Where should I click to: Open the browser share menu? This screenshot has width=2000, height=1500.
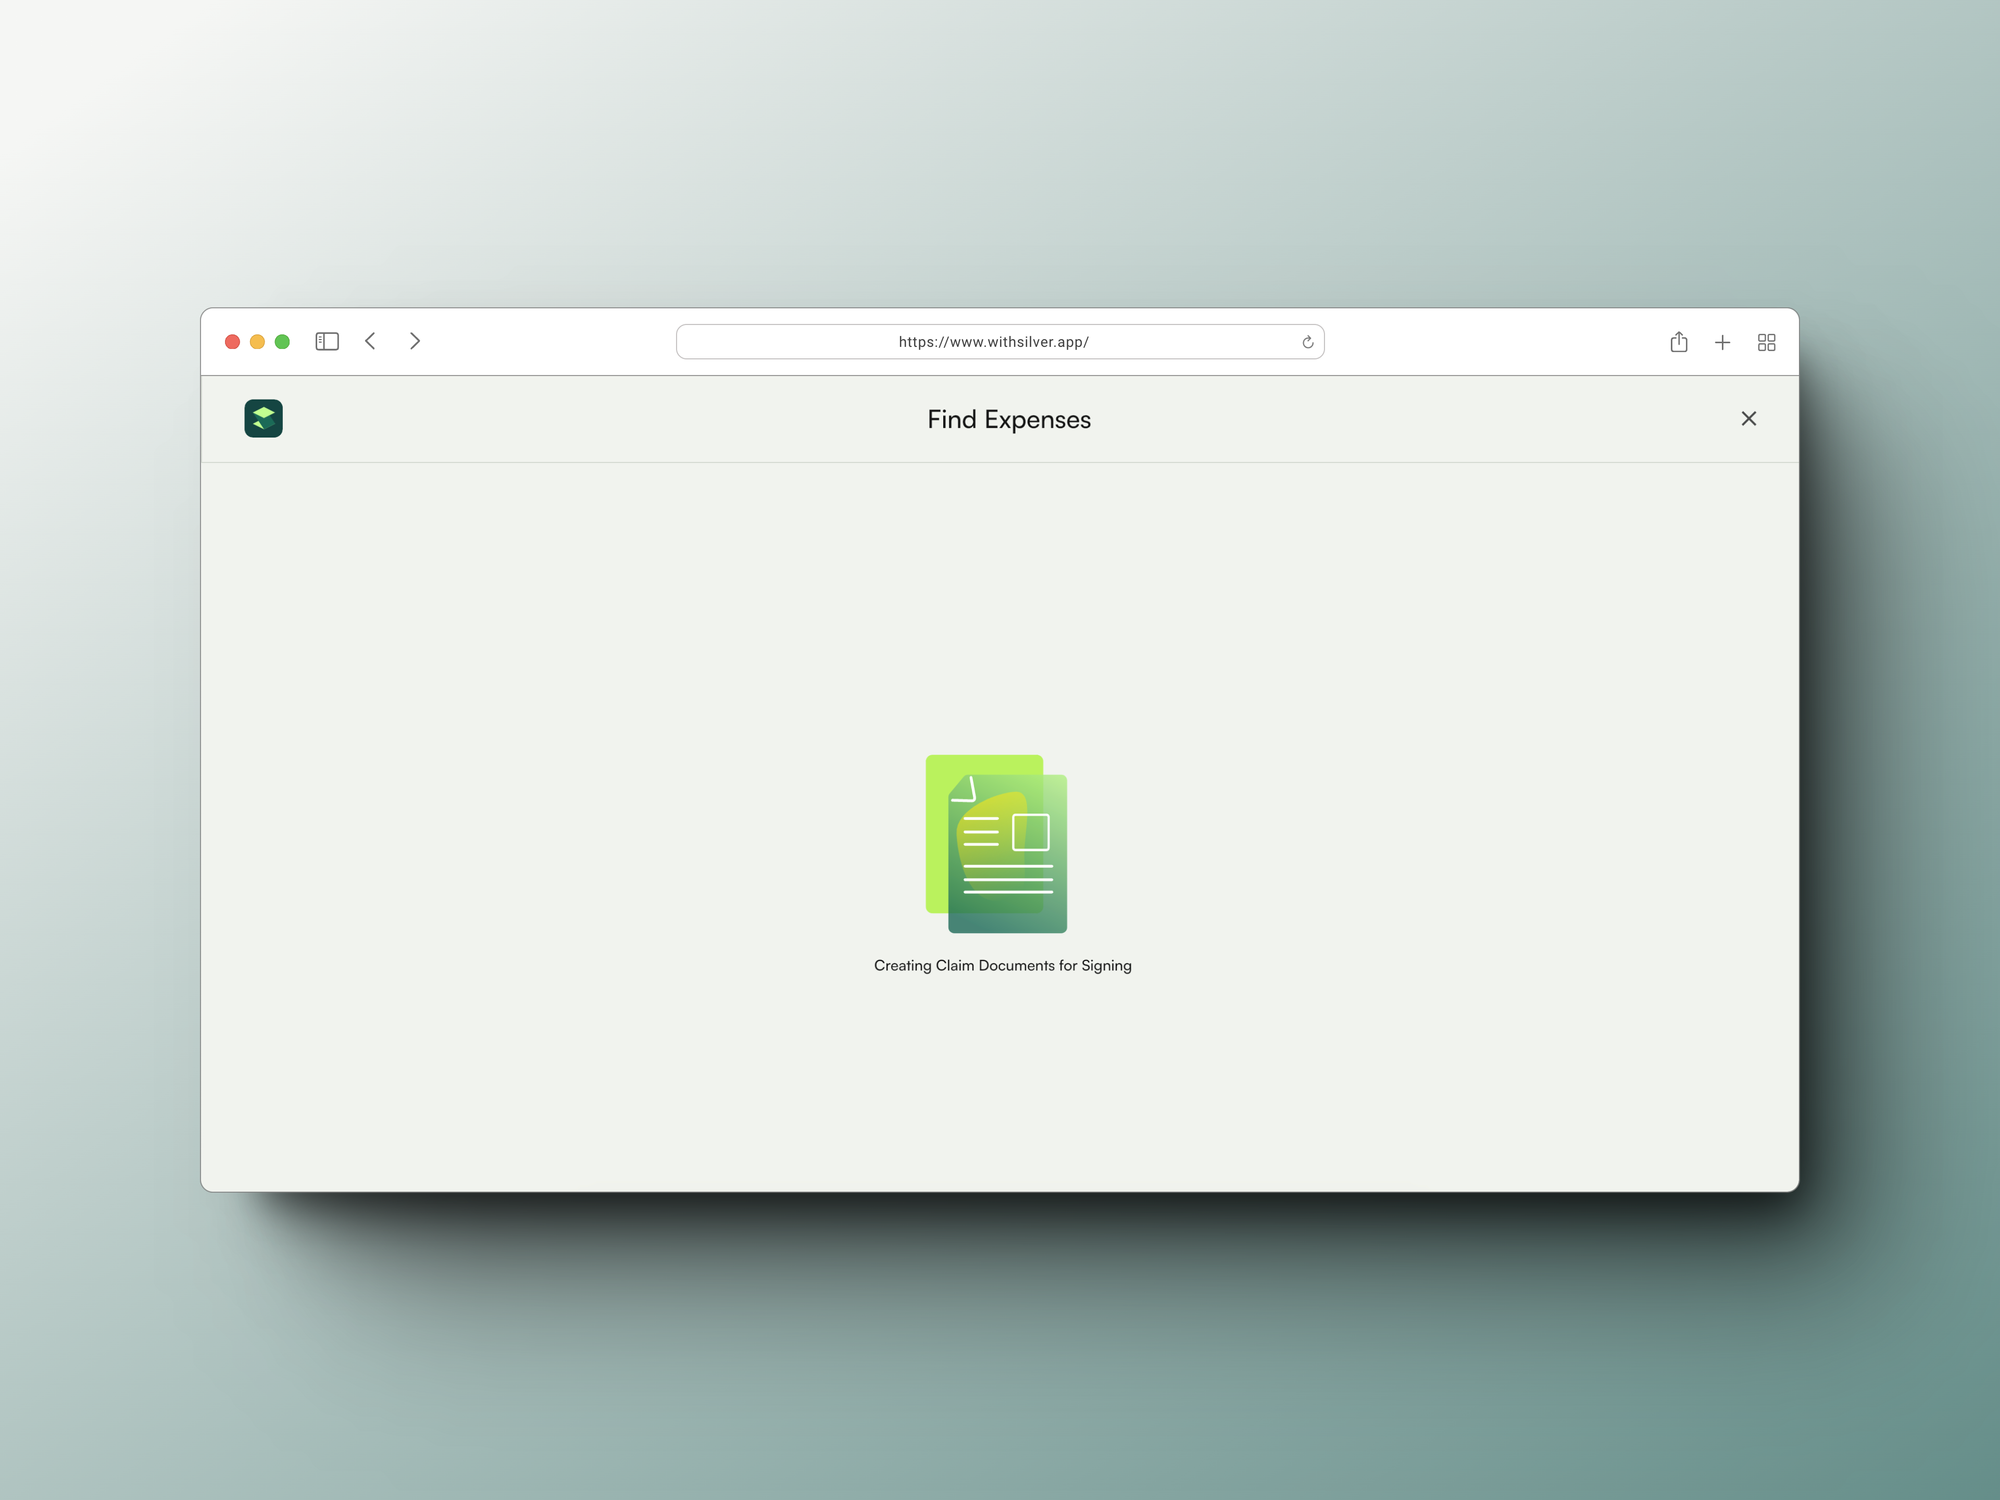1678,342
